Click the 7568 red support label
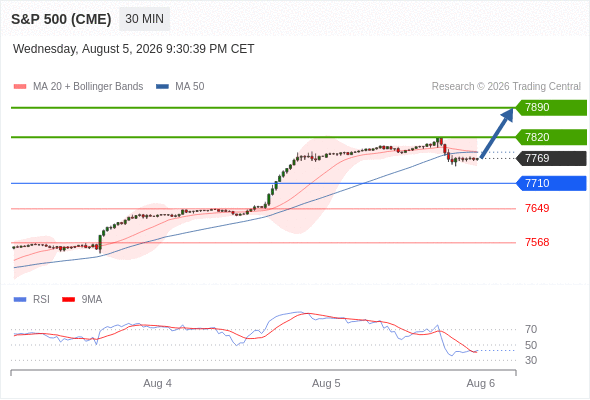The width and height of the screenshot is (590, 400). (537, 242)
